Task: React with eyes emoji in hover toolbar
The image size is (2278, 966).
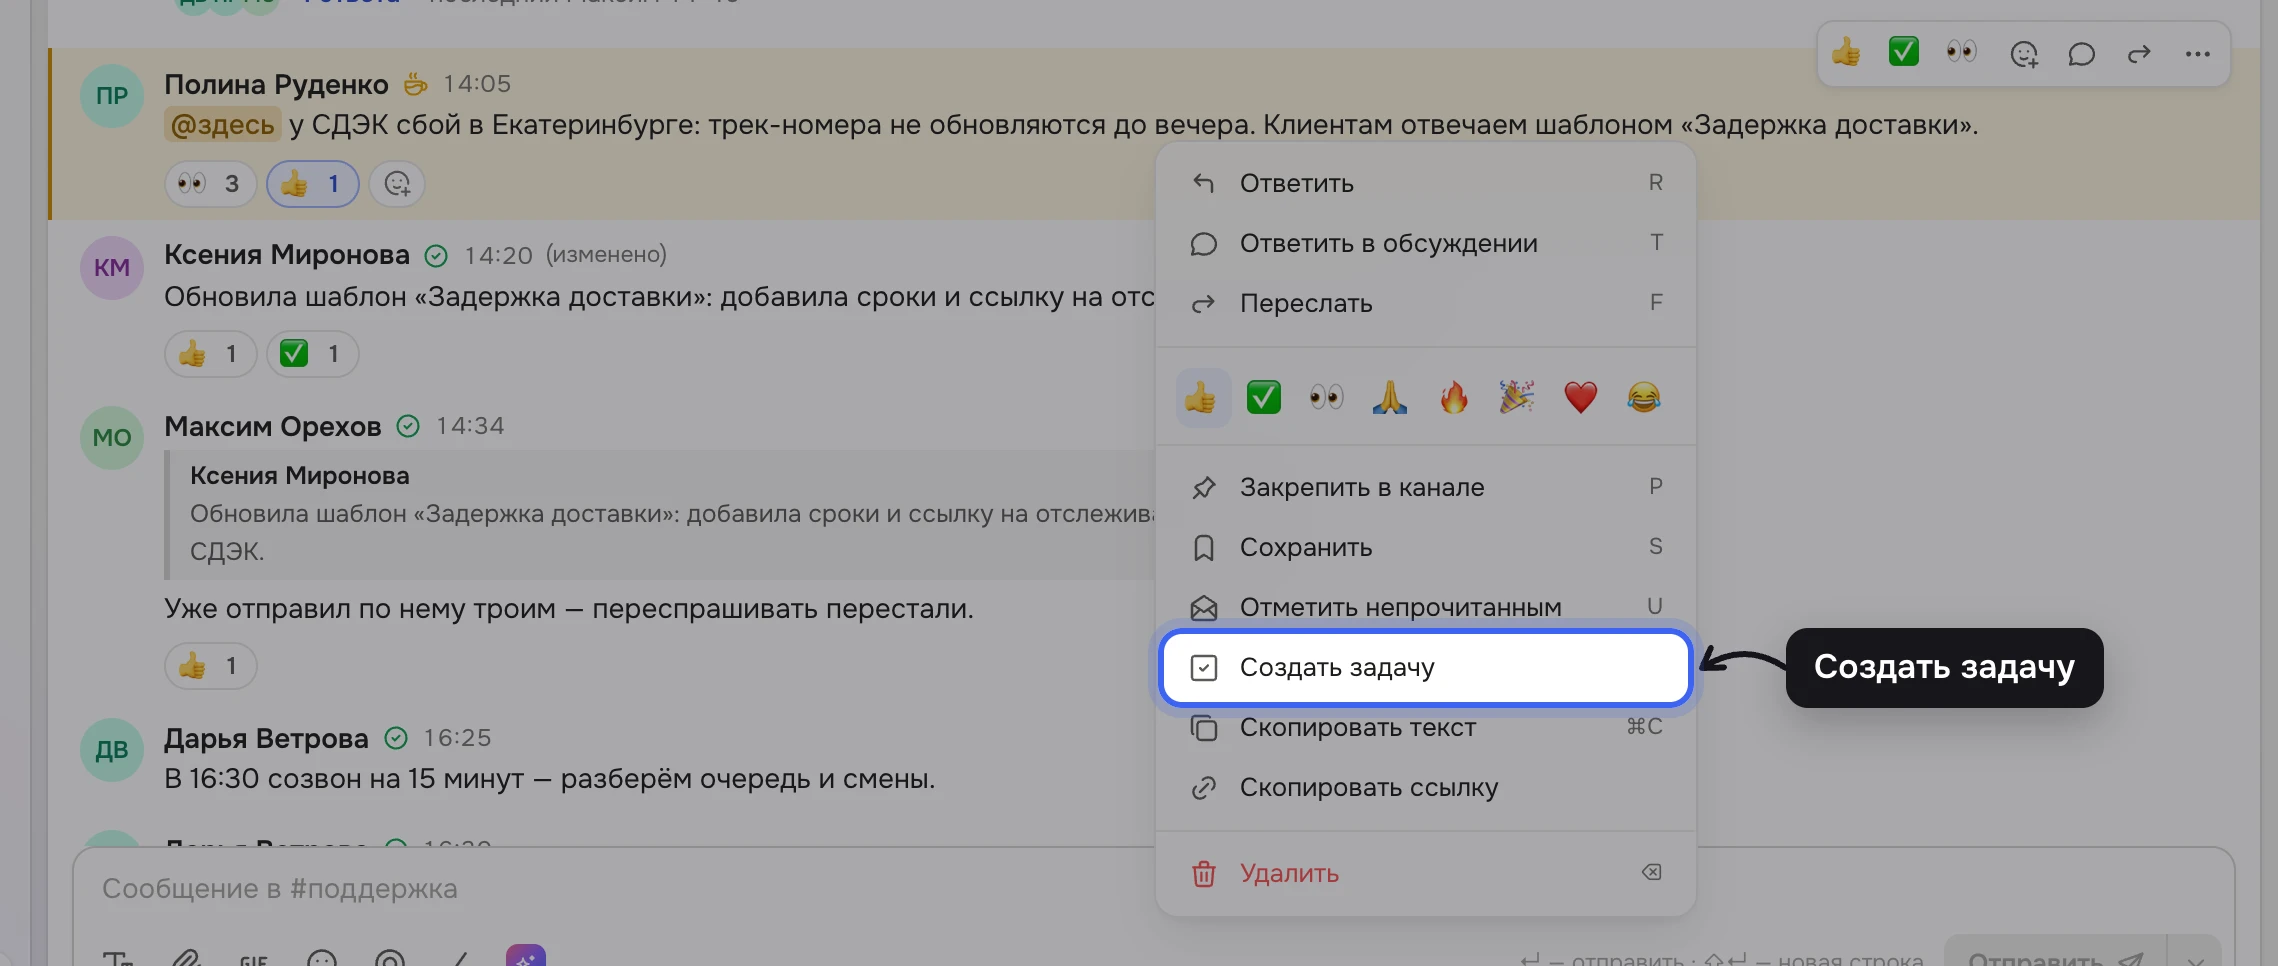Action: pos(1962,52)
